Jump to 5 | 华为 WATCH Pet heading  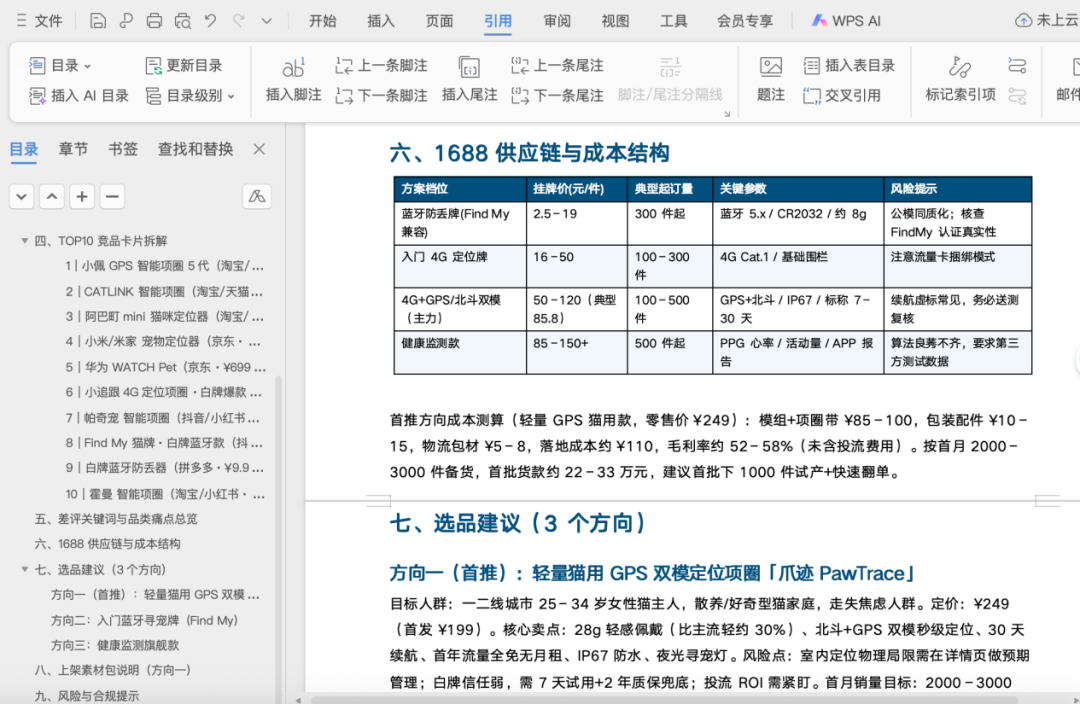click(165, 367)
